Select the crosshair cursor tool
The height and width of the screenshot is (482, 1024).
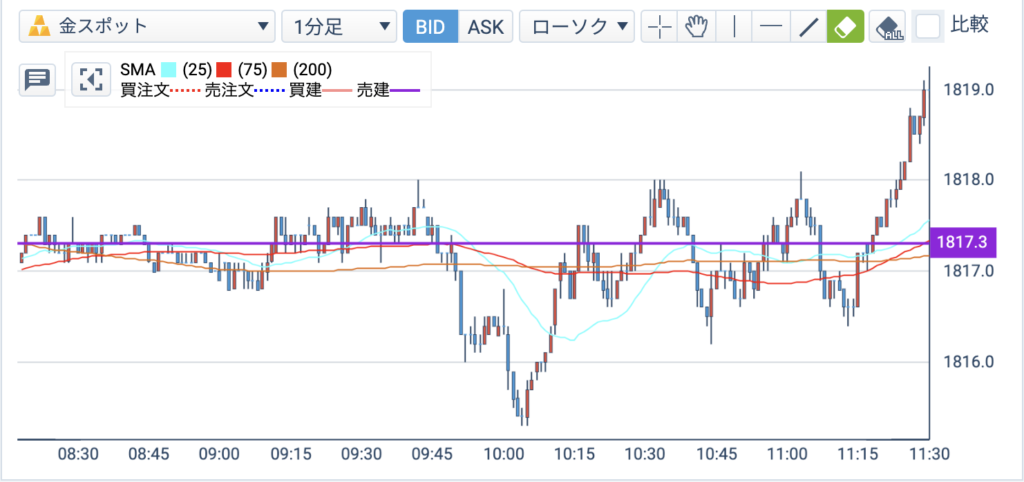(660, 27)
